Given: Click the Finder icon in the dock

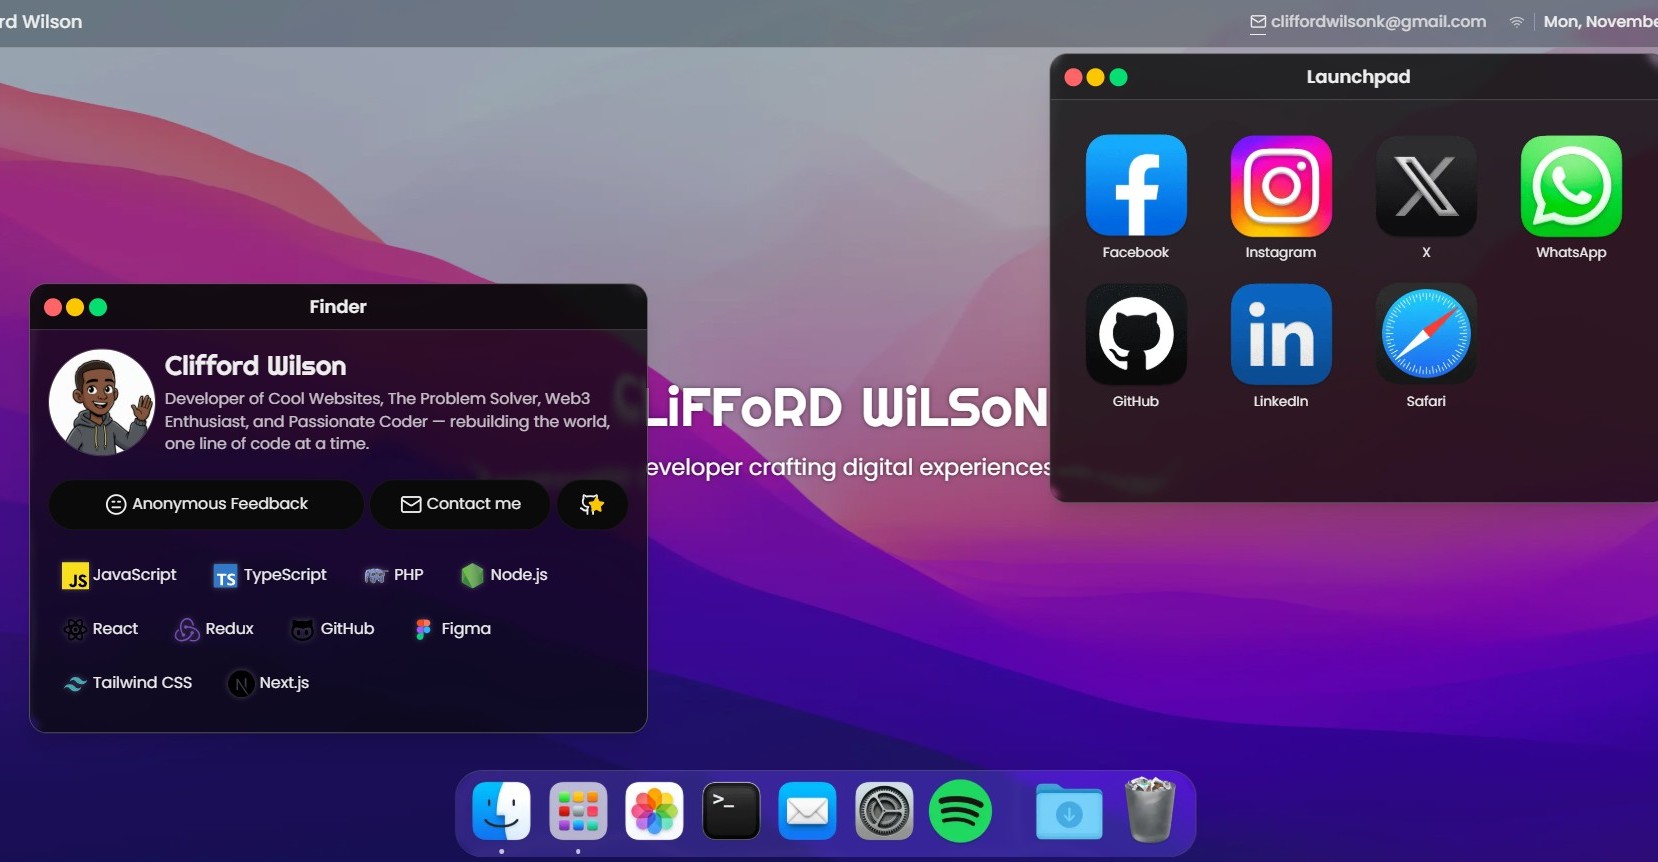Looking at the screenshot, I should 501,811.
